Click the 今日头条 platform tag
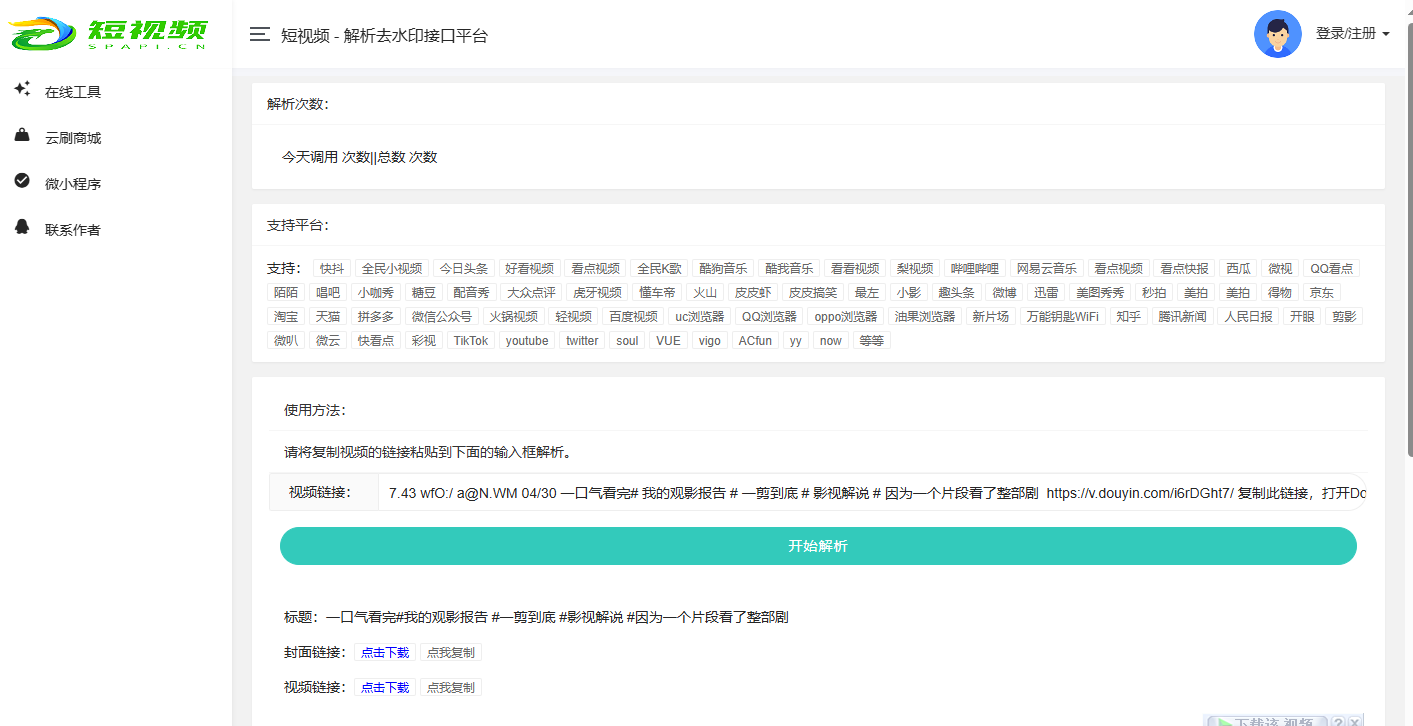The height and width of the screenshot is (726, 1413). [x=464, y=269]
